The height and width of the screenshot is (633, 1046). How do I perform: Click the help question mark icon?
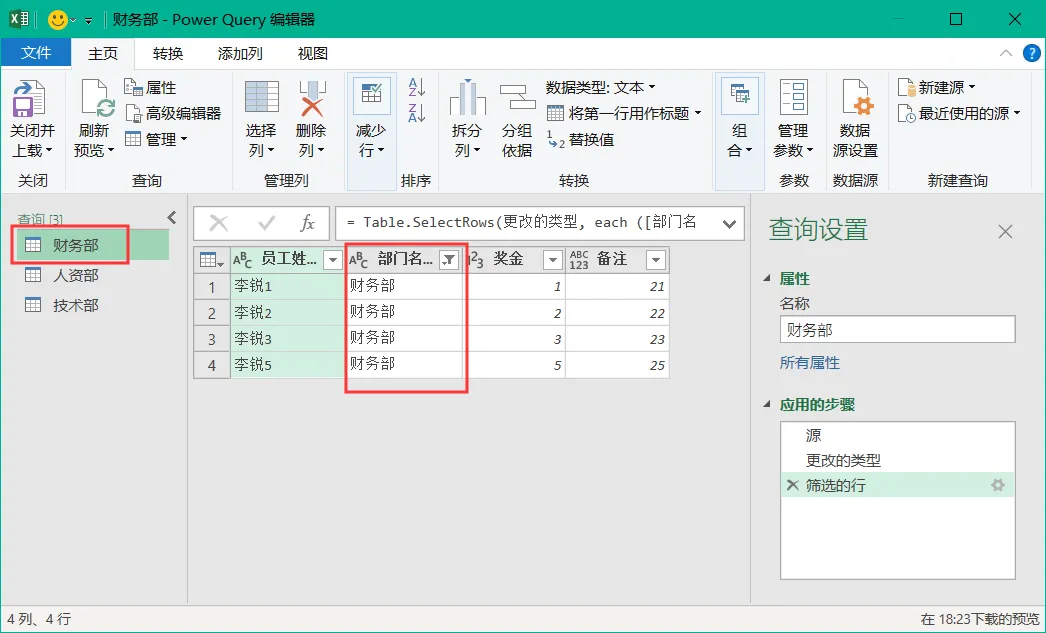coord(1031,53)
